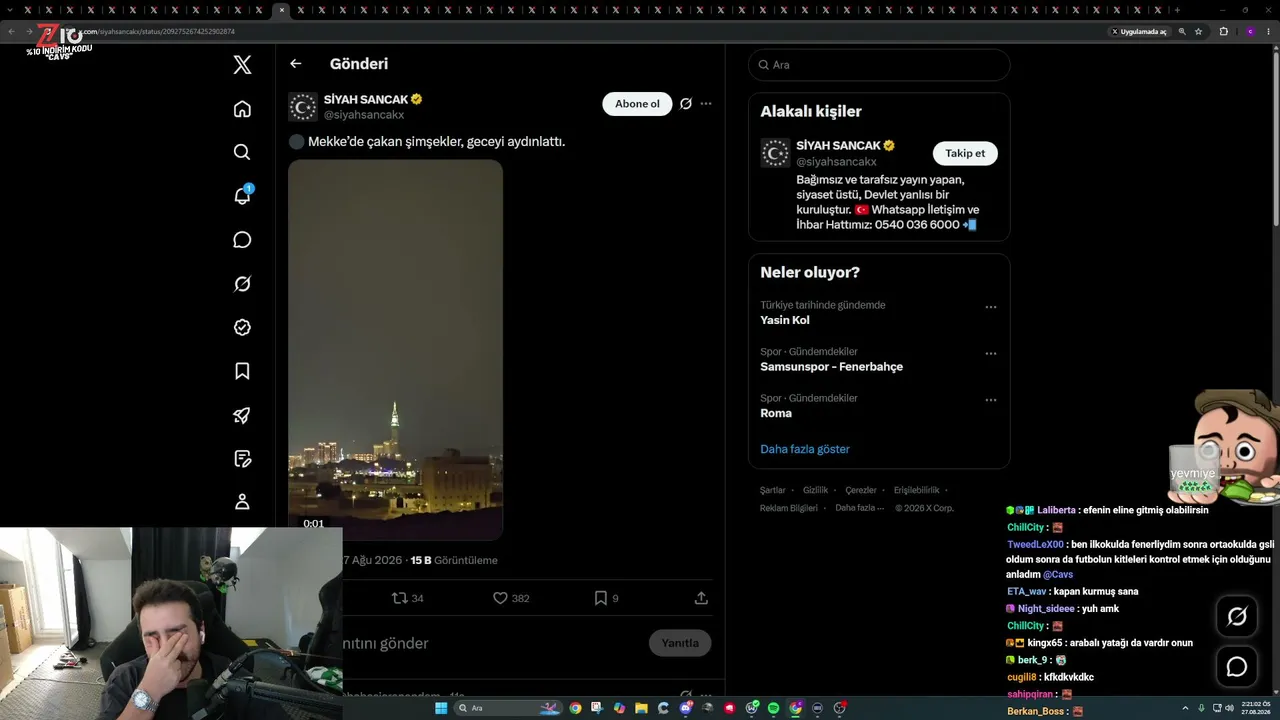Click Grok icon next to Abone ol
Image resolution: width=1280 pixels, height=720 pixels.
(686, 104)
